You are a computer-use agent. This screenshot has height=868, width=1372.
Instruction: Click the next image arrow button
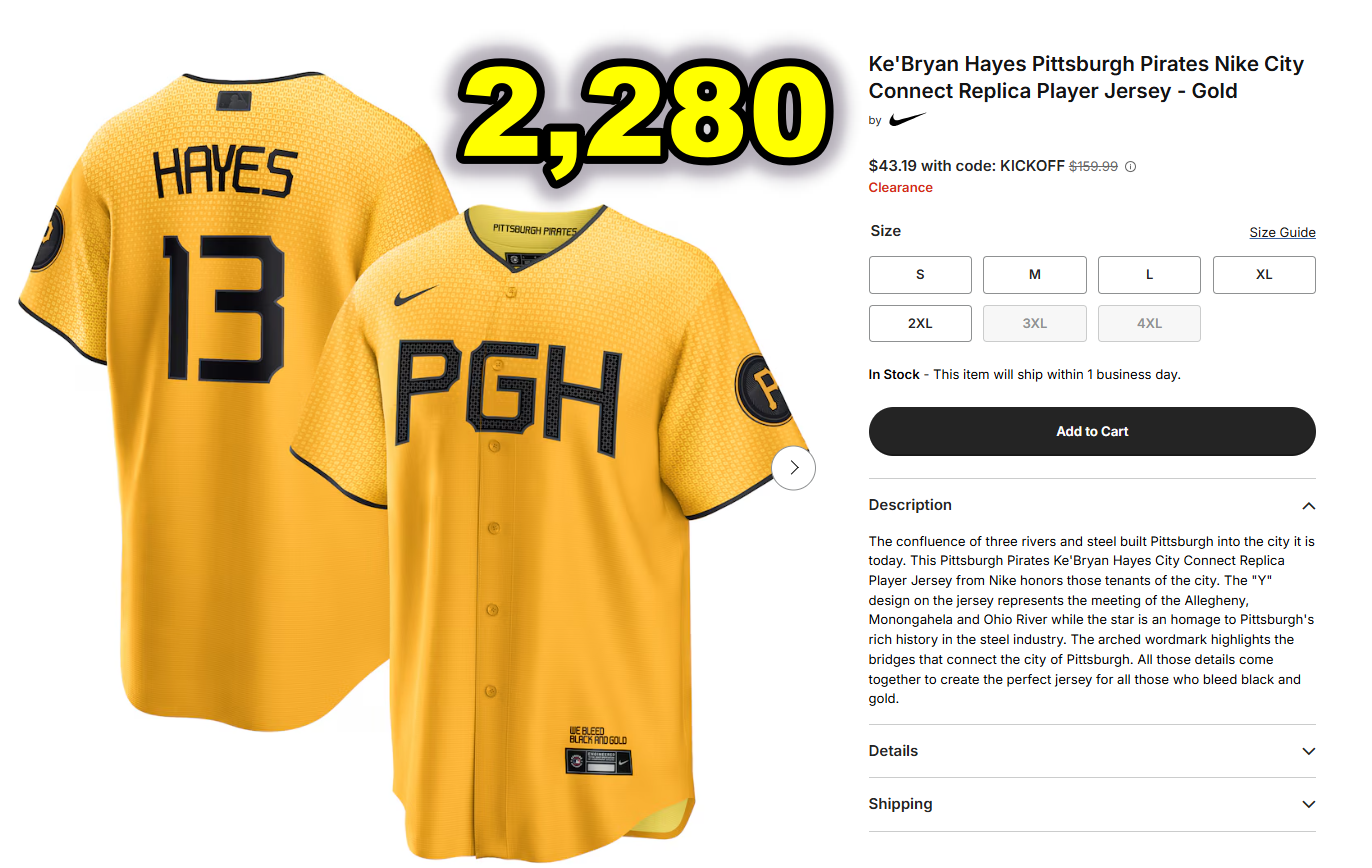794,467
